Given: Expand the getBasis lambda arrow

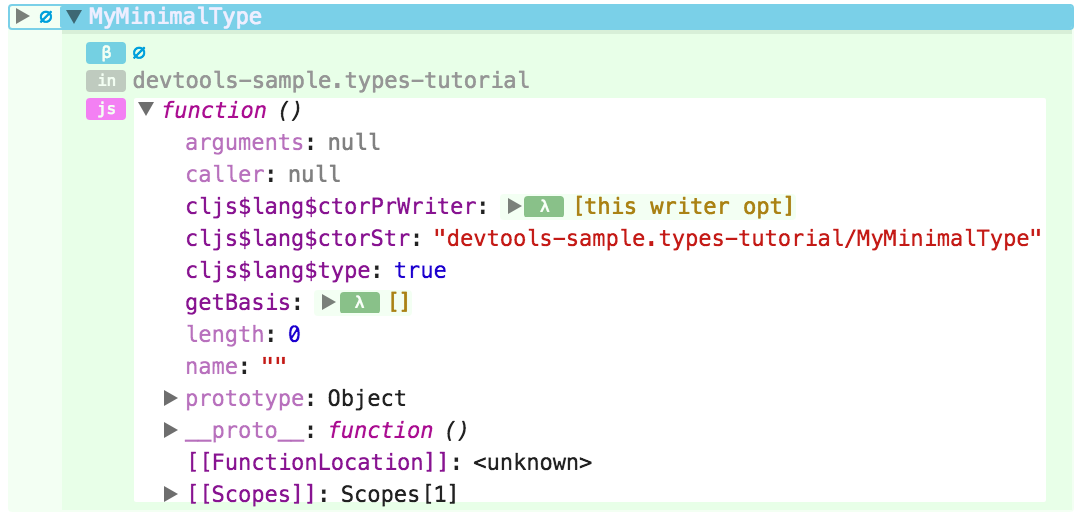Looking at the screenshot, I should click(328, 302).
